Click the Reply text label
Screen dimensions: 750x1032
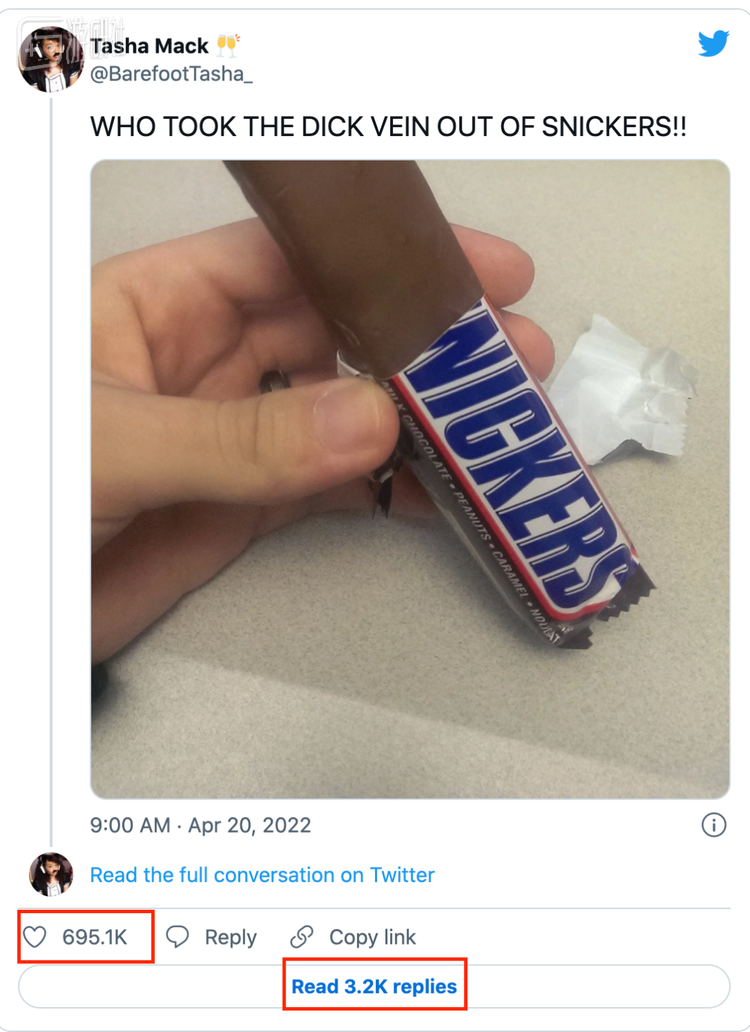tap(230, 937)
